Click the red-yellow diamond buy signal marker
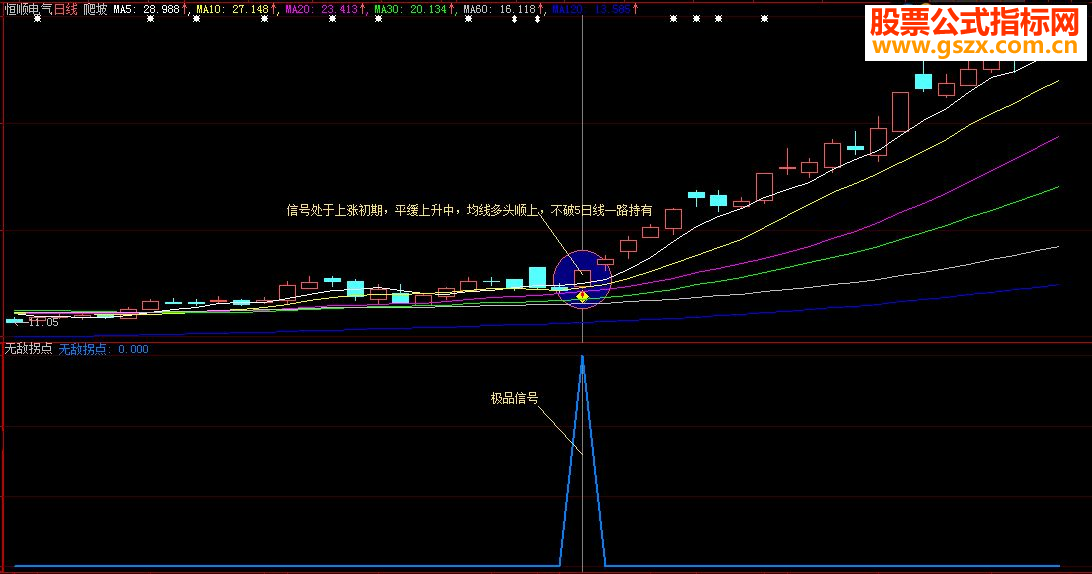Image resolution: width=1092 pixels, height=574 pixels. coord(582,297)
